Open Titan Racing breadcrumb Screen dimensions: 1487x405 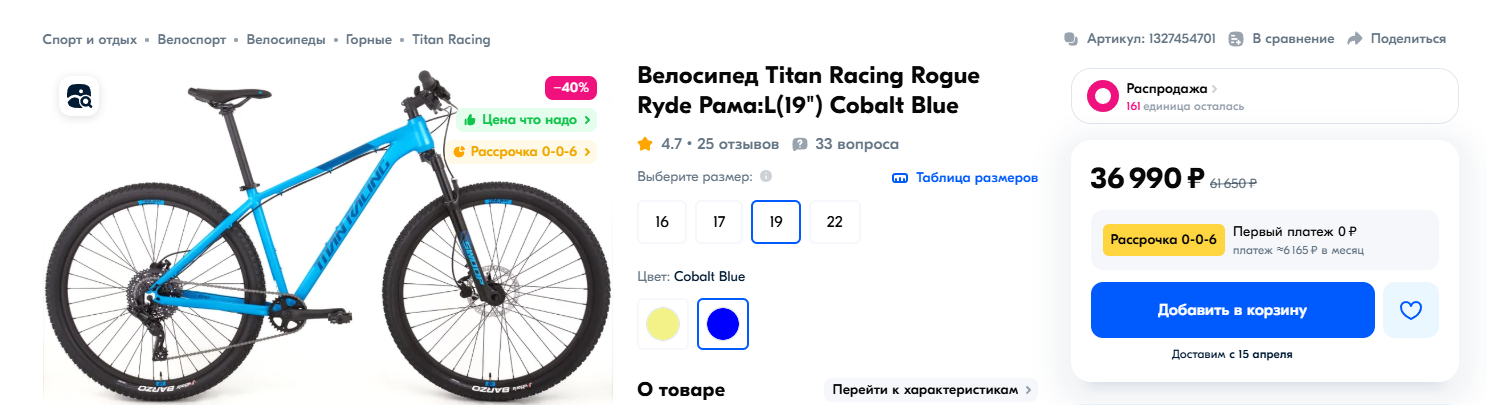(451, 40)
